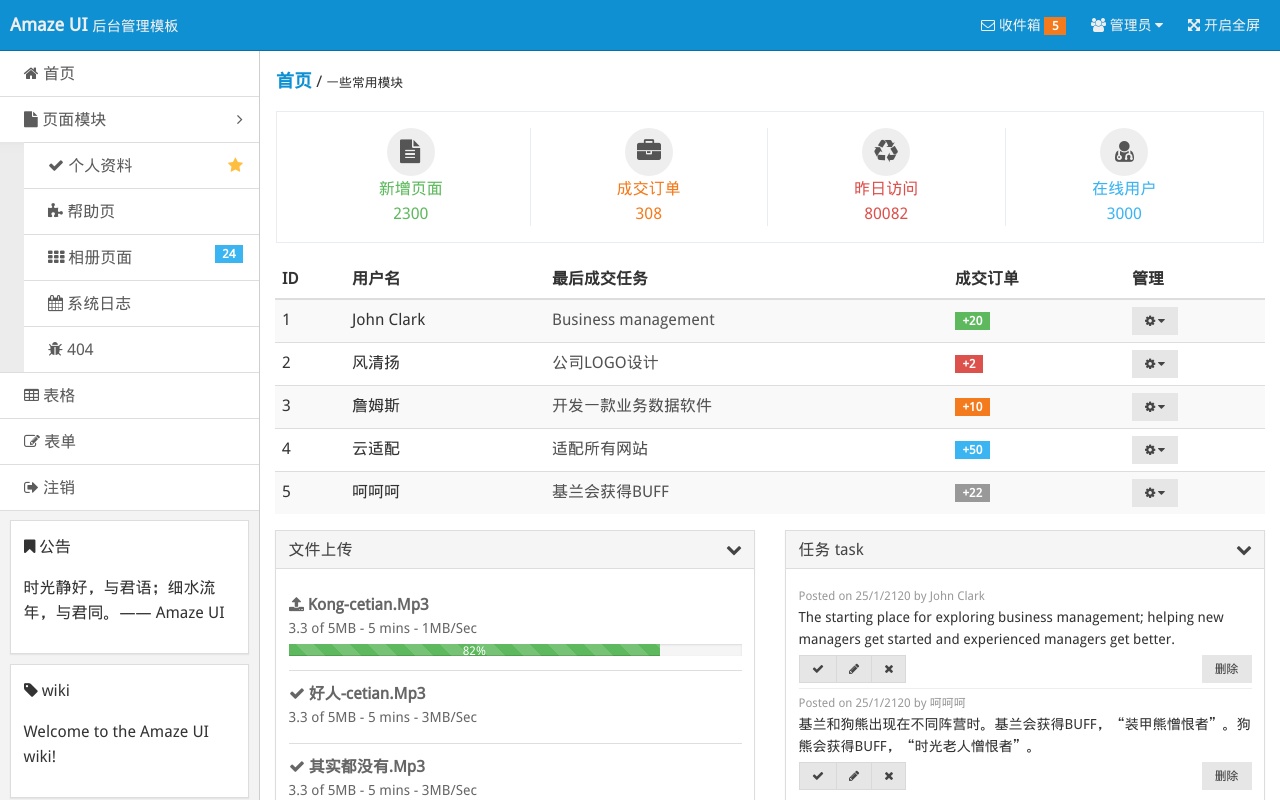Collapse the 任务 task panel
This screenshot has width=1280, height=800.
click(x=1244, y=550)
